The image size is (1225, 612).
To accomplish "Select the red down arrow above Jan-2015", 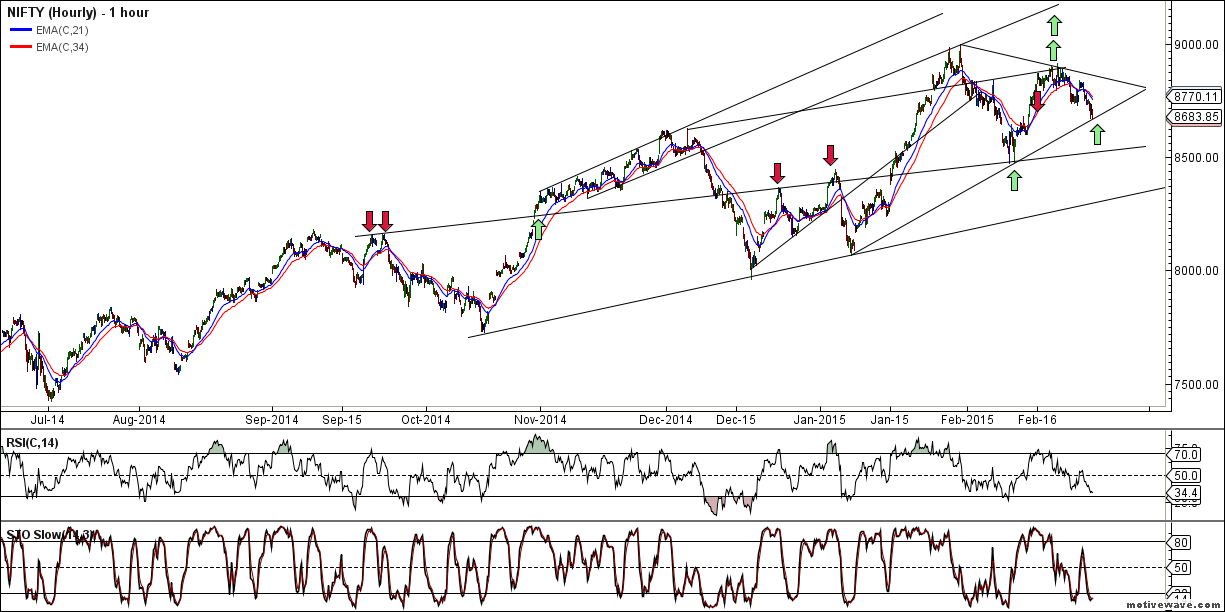I will pyautogui.click(x=830, y=154).
